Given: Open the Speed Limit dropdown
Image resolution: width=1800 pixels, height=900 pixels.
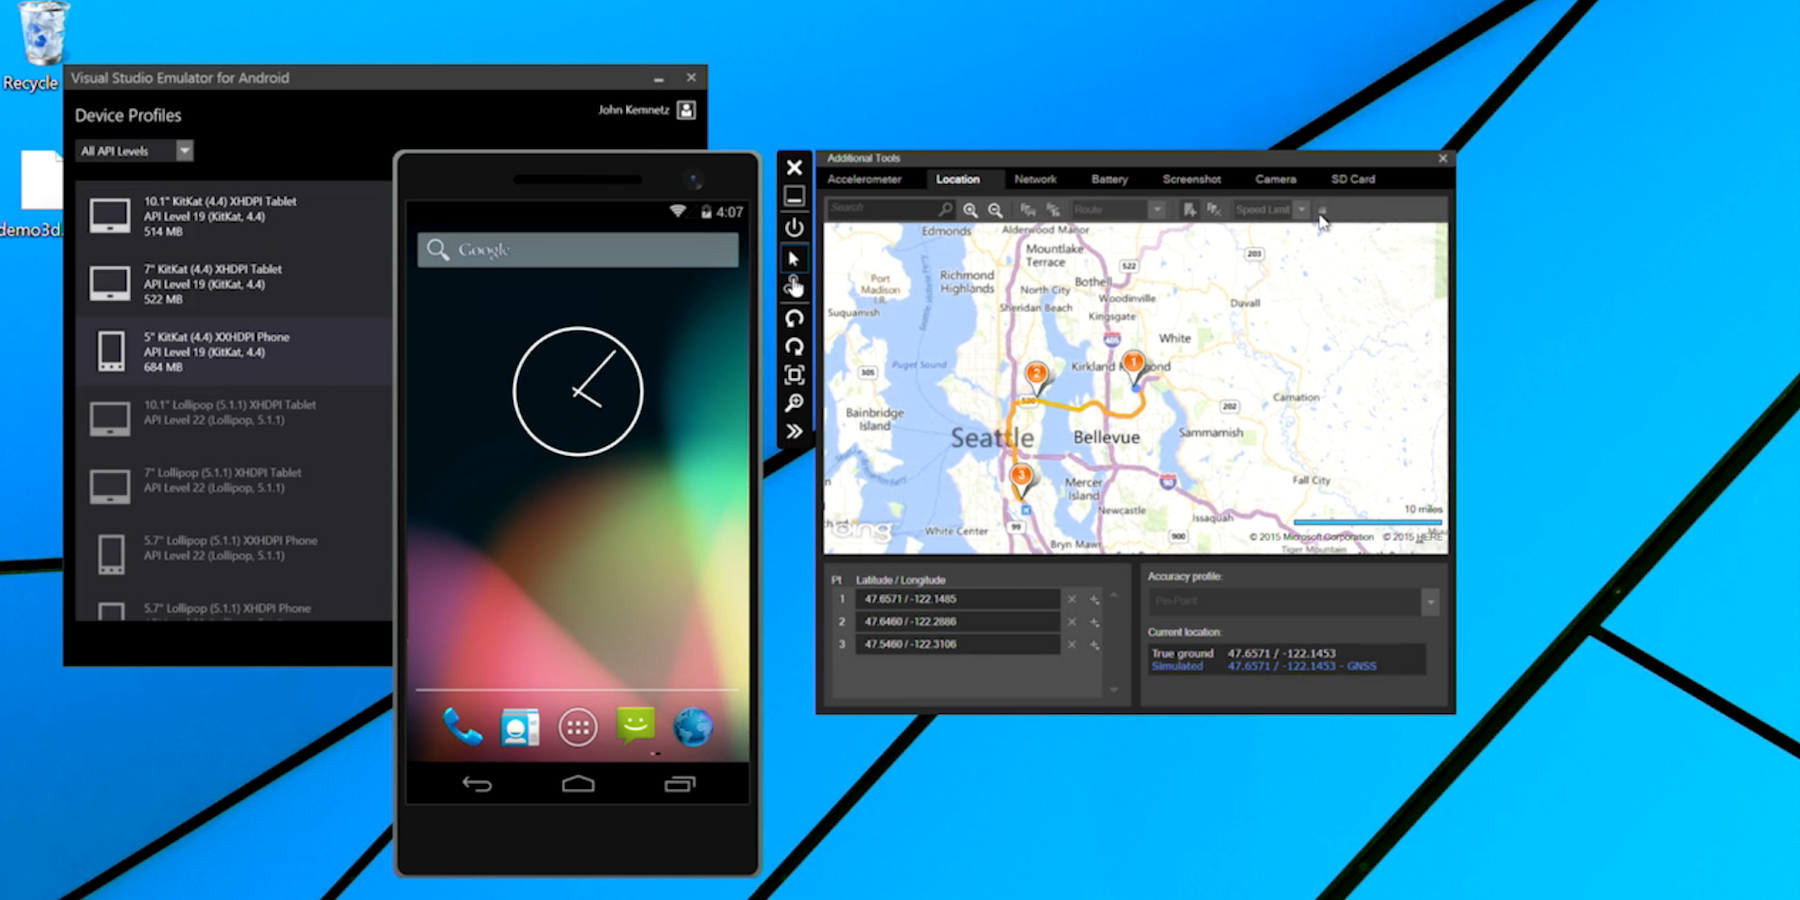Looking at the screenshot, I should coord(1301,210).
